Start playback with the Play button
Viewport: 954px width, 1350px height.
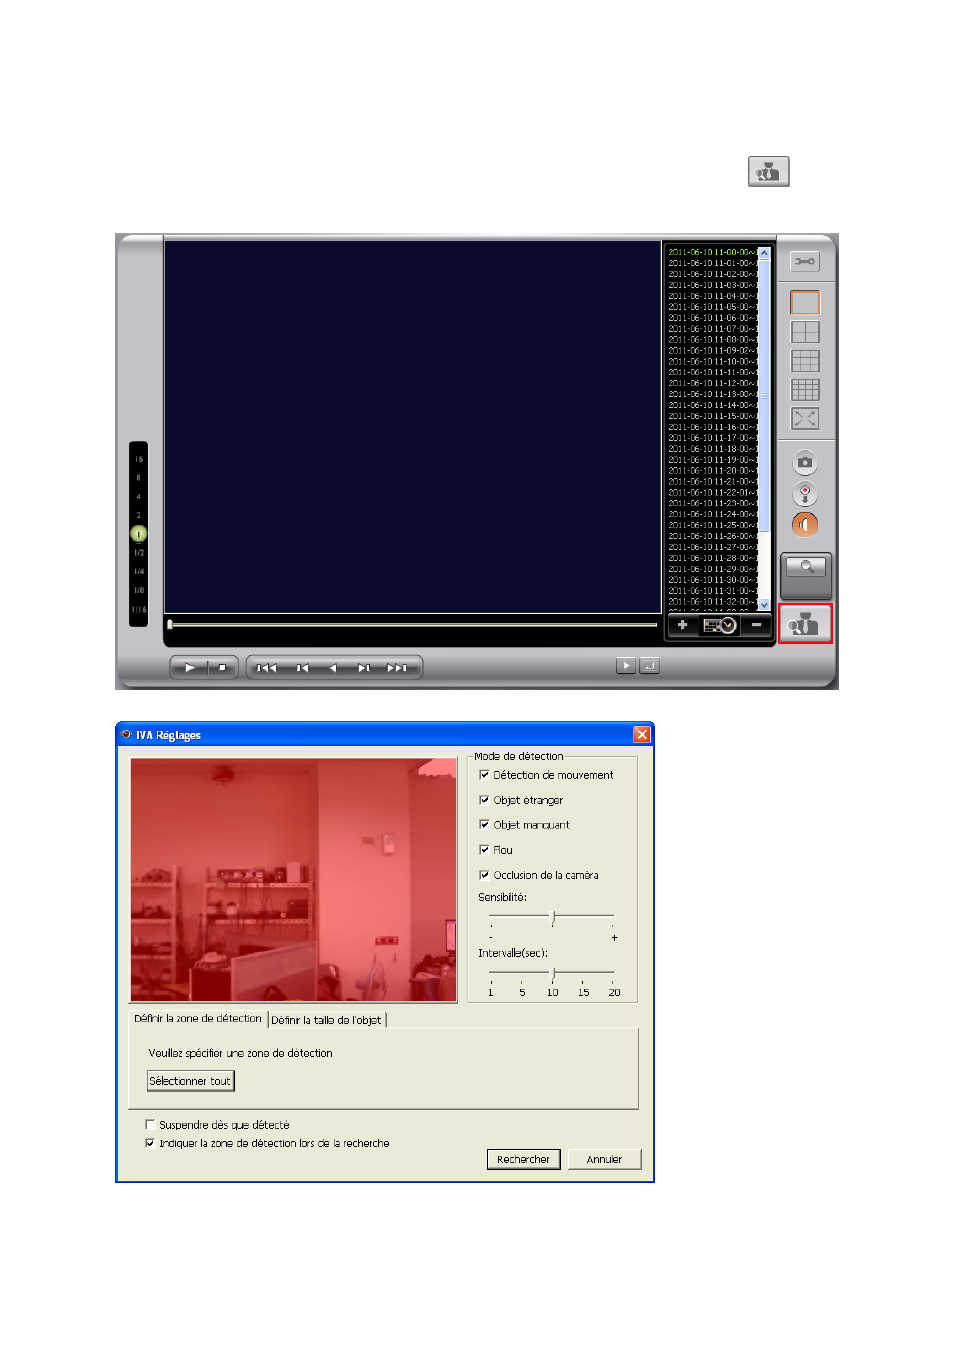[190, 667]
